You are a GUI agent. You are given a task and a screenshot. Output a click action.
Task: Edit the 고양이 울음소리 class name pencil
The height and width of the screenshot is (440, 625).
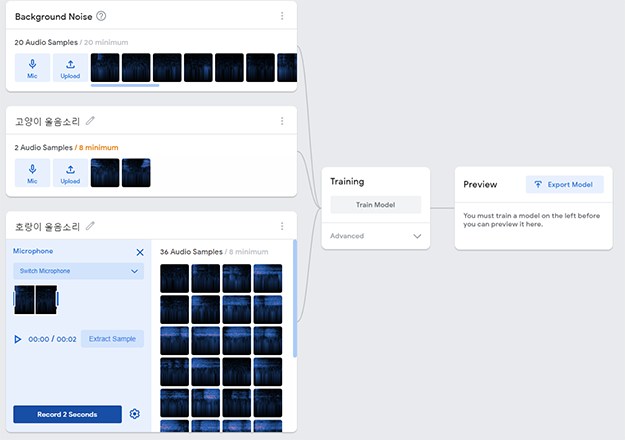(x=90, y=121)
